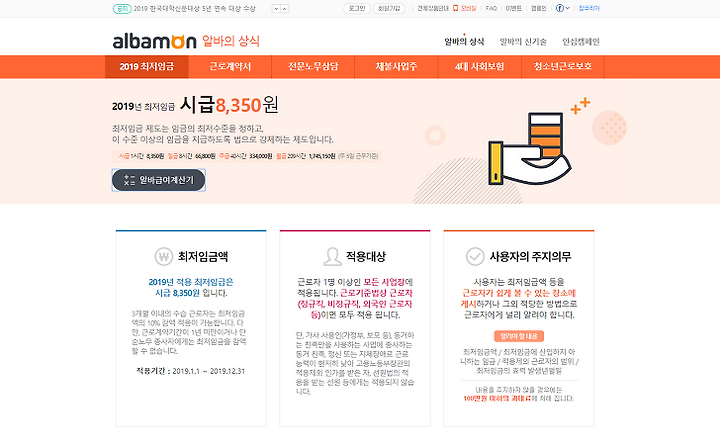The image size is (720, 447).
Task: Open the 근로계약서 tab
Action: pyautogui.click(x=230, y=67)
